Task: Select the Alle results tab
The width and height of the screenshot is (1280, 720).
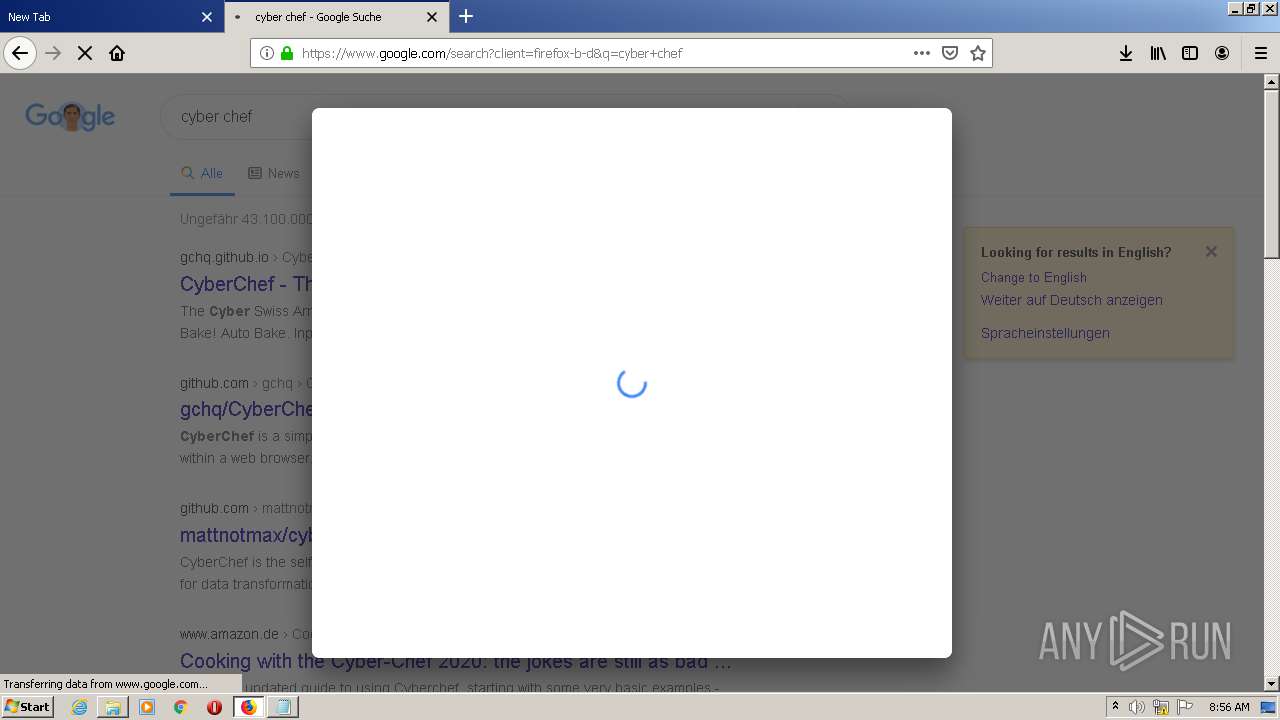Action: (202, 173)
